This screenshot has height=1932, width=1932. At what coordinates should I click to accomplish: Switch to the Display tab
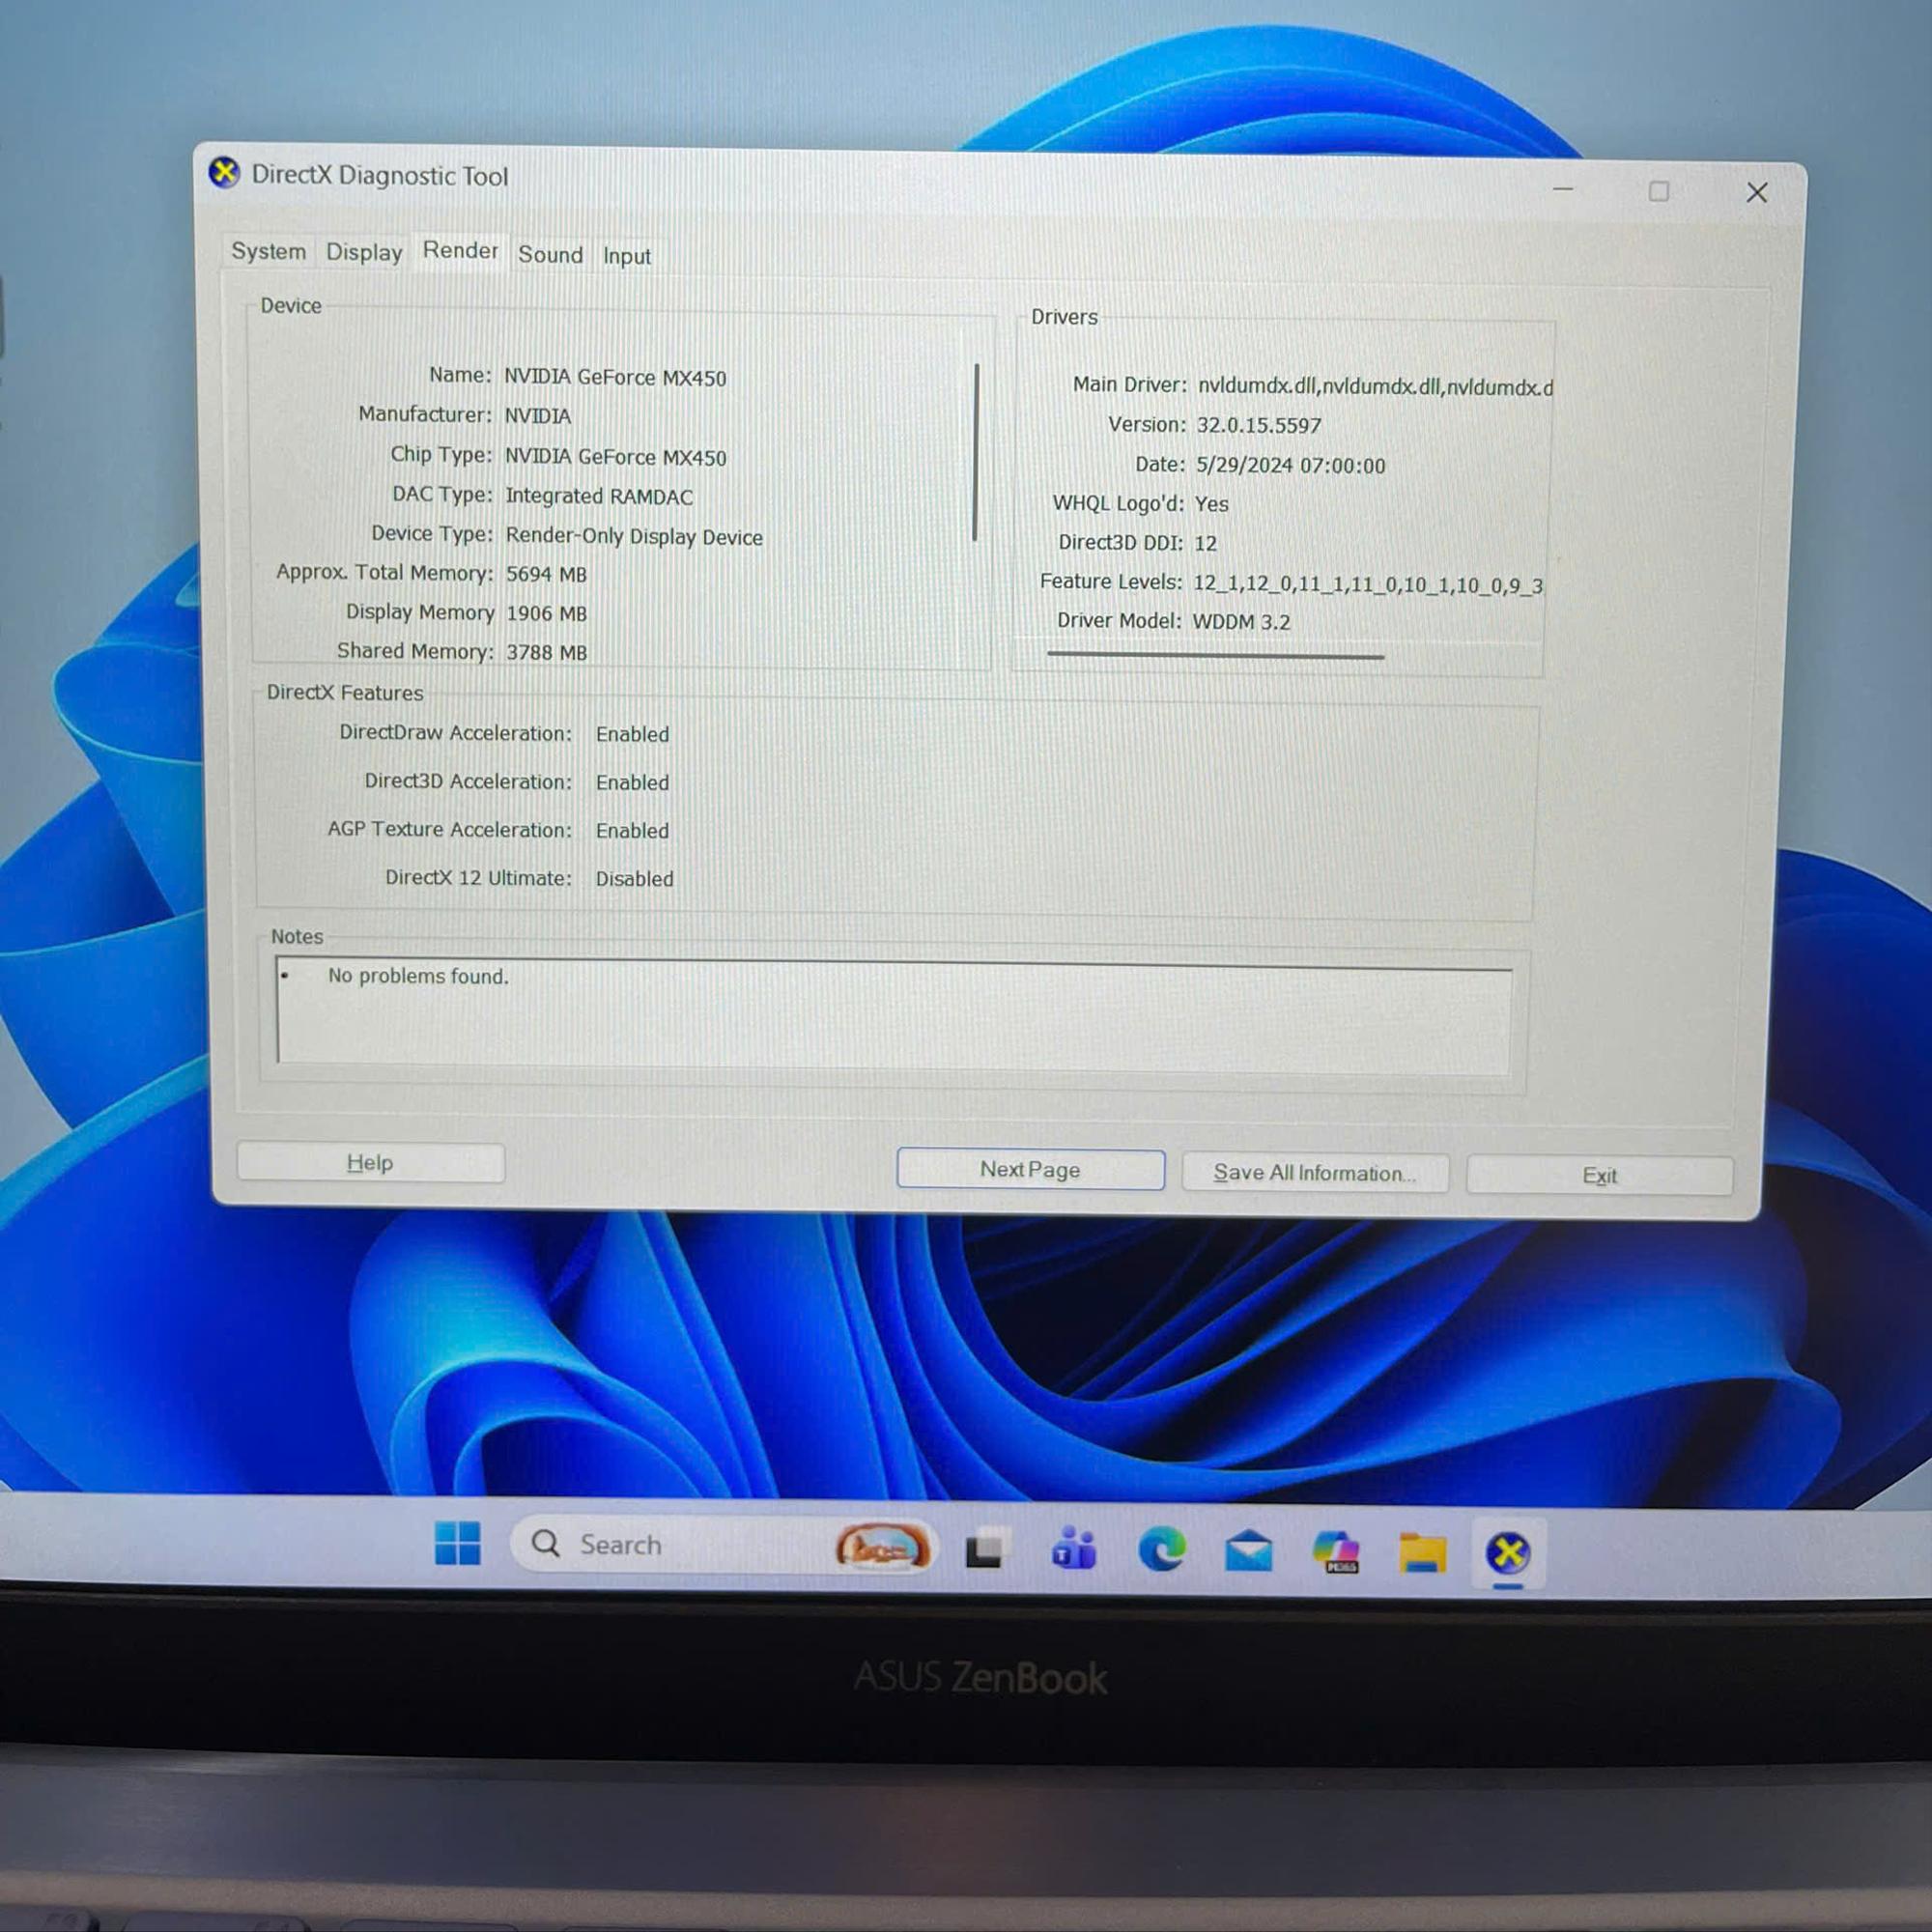362,252
